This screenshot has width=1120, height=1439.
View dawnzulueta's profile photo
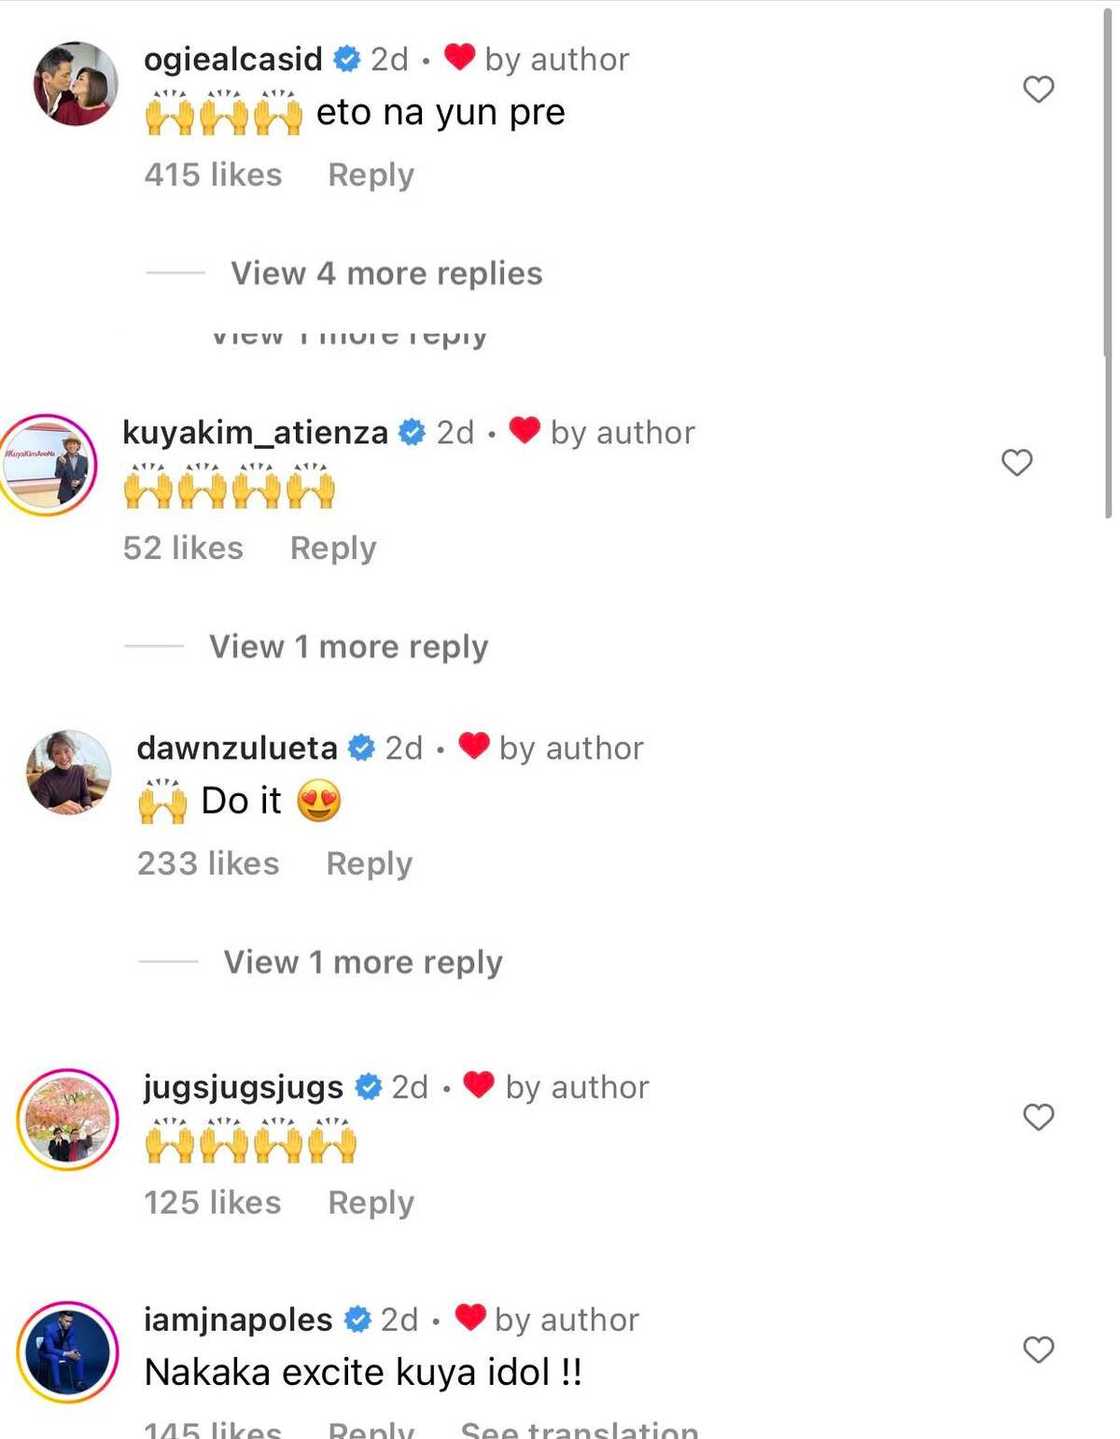pyautogui.click(x=69, y=772)
